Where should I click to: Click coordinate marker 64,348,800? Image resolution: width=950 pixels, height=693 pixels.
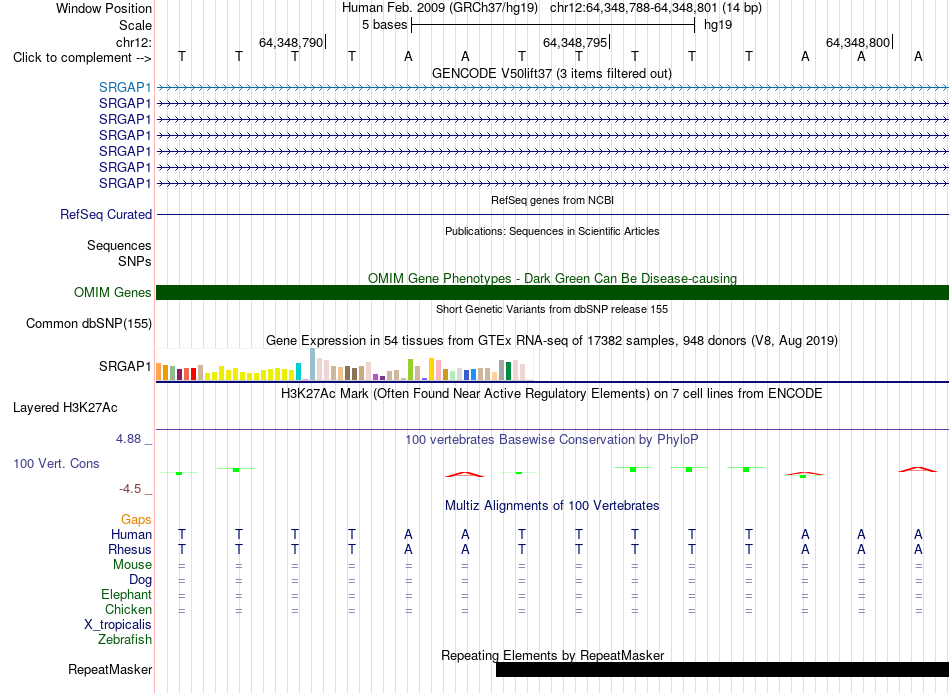click(858, 42)
